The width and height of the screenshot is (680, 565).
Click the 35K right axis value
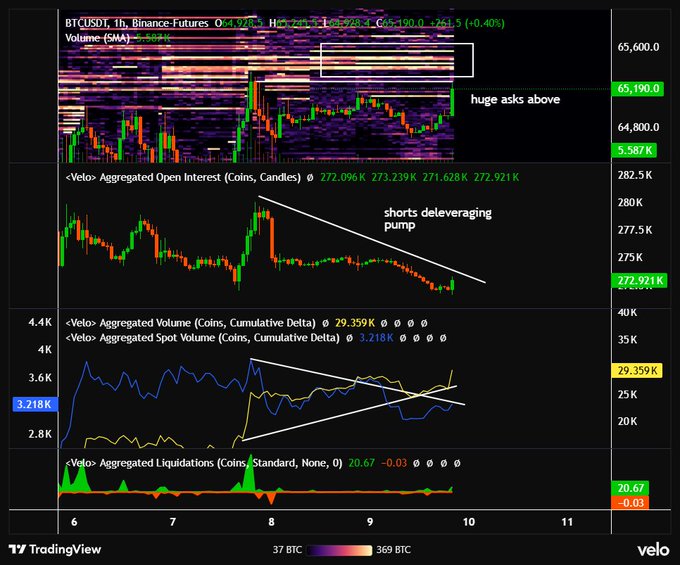(627, 340)
